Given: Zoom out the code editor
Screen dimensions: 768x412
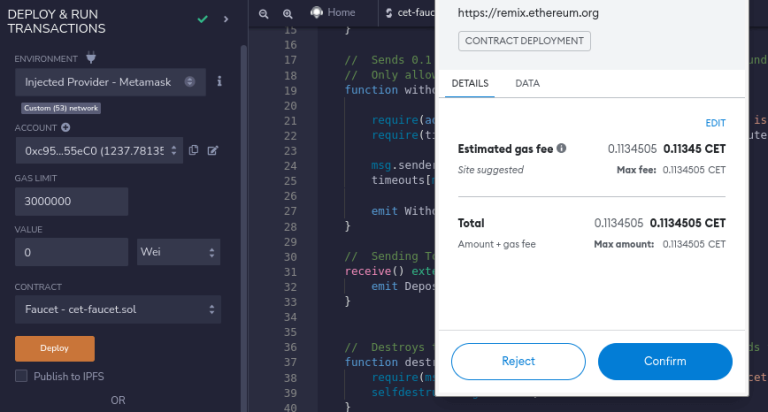Looking at the screenshot, I should 264,13.
